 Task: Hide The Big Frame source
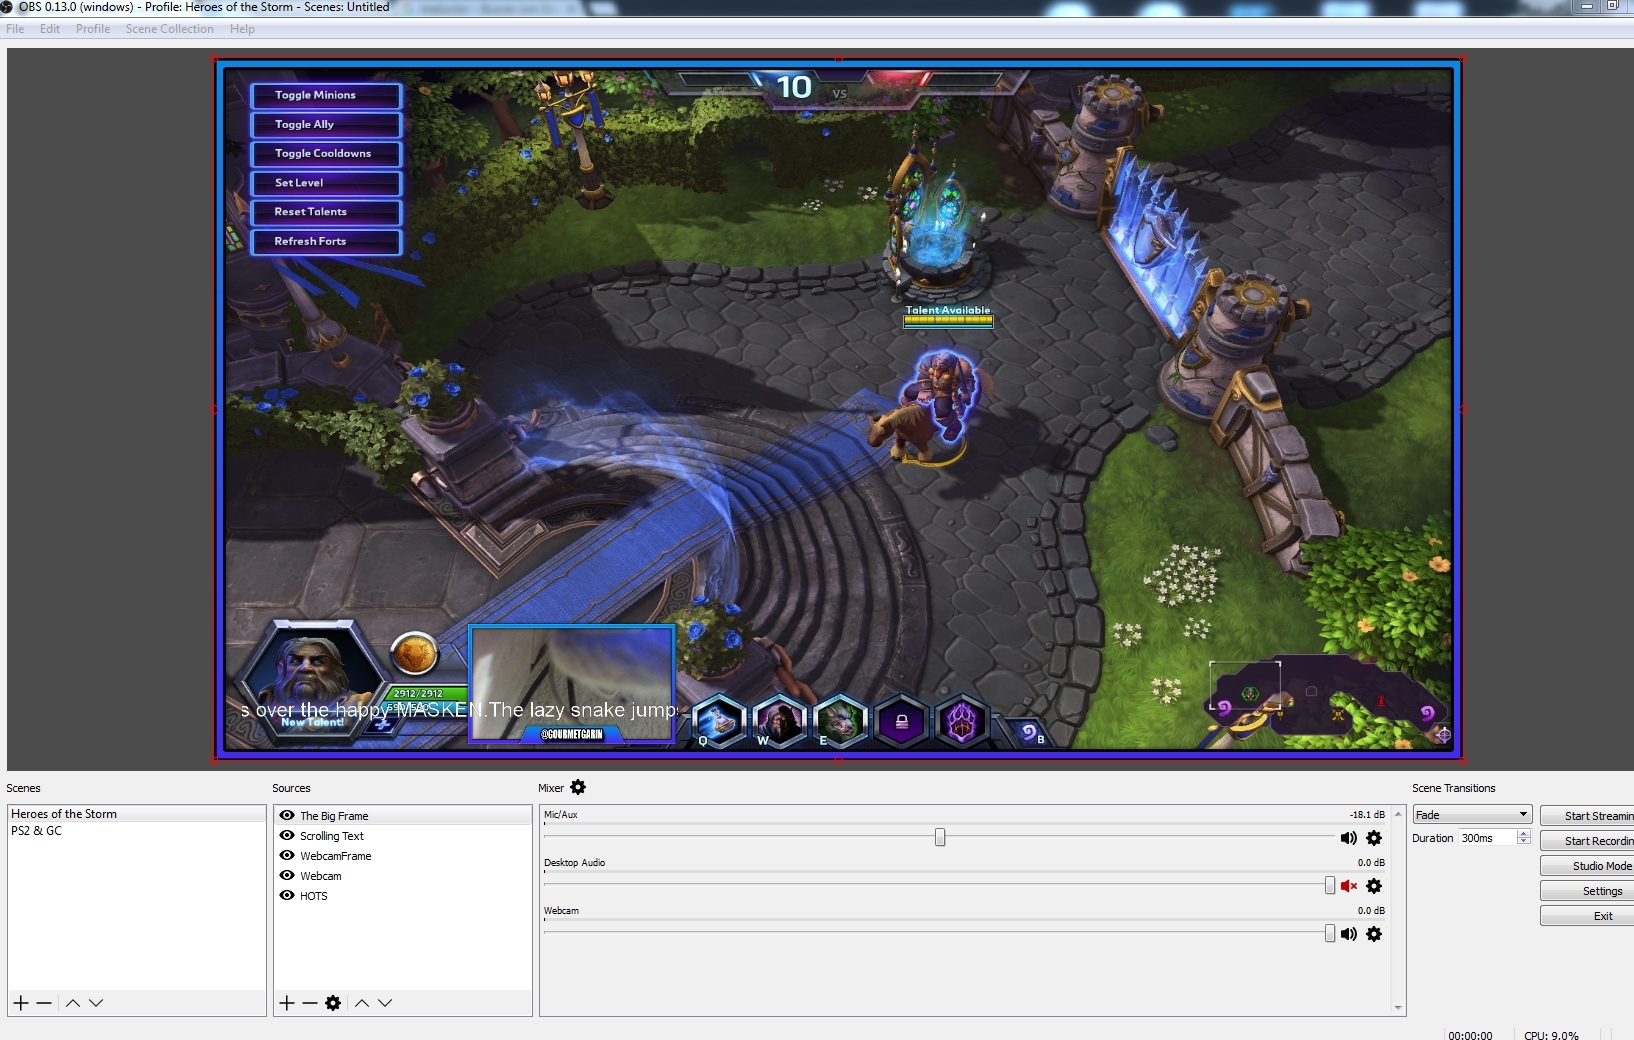pos(287,816)
